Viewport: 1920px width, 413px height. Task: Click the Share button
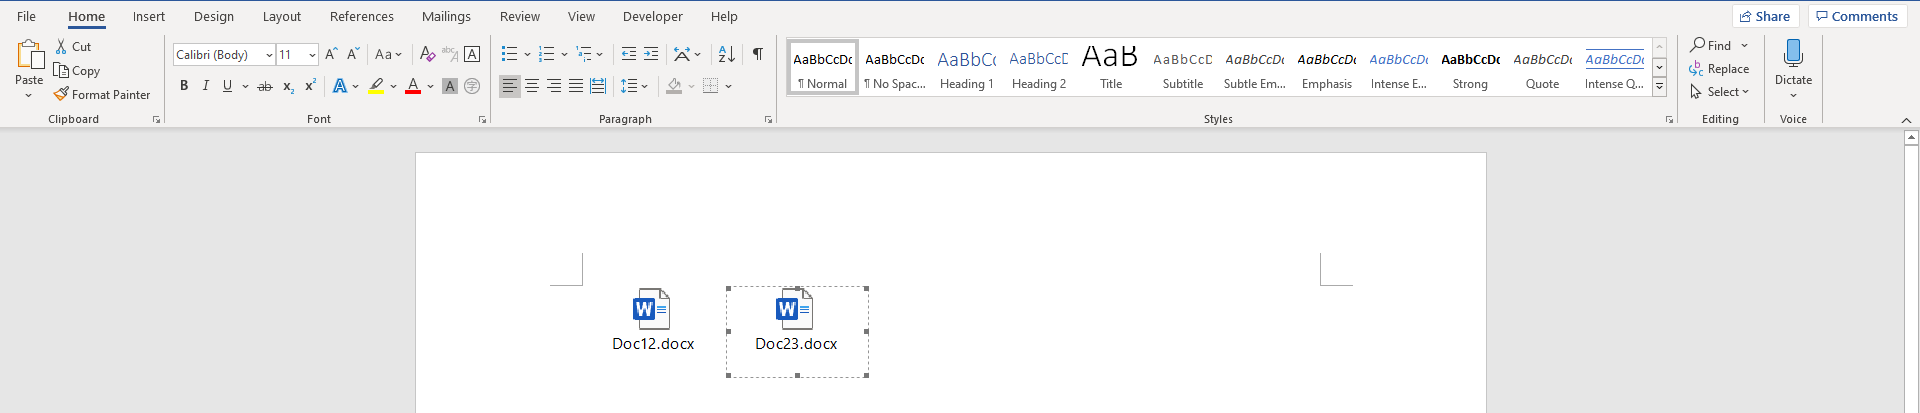(x=1765, y=16)
